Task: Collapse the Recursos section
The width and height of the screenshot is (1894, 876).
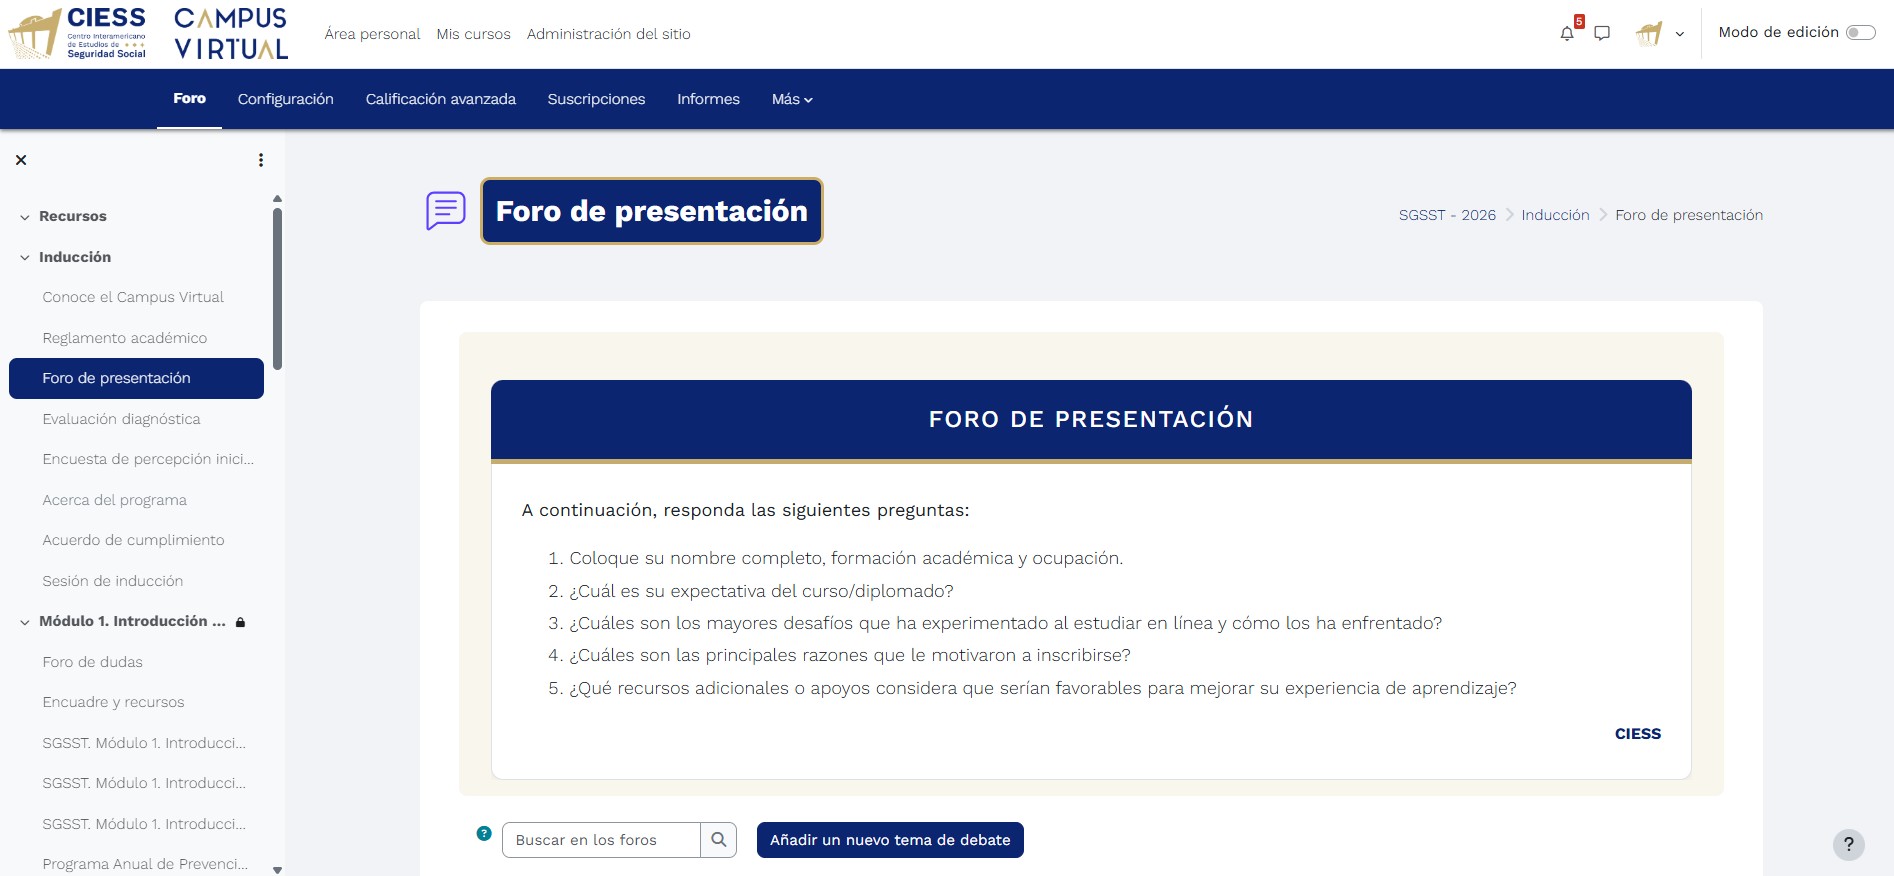Action: point(25,217)
